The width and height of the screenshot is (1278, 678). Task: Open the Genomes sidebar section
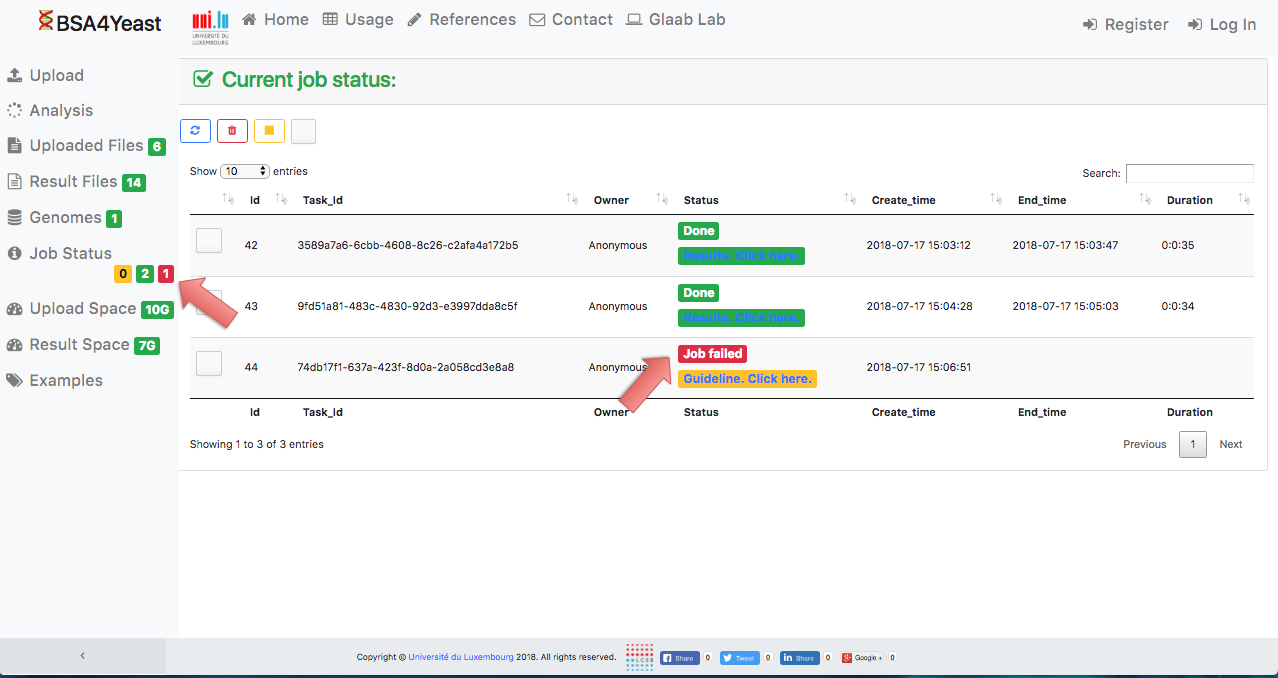[65, 218]
